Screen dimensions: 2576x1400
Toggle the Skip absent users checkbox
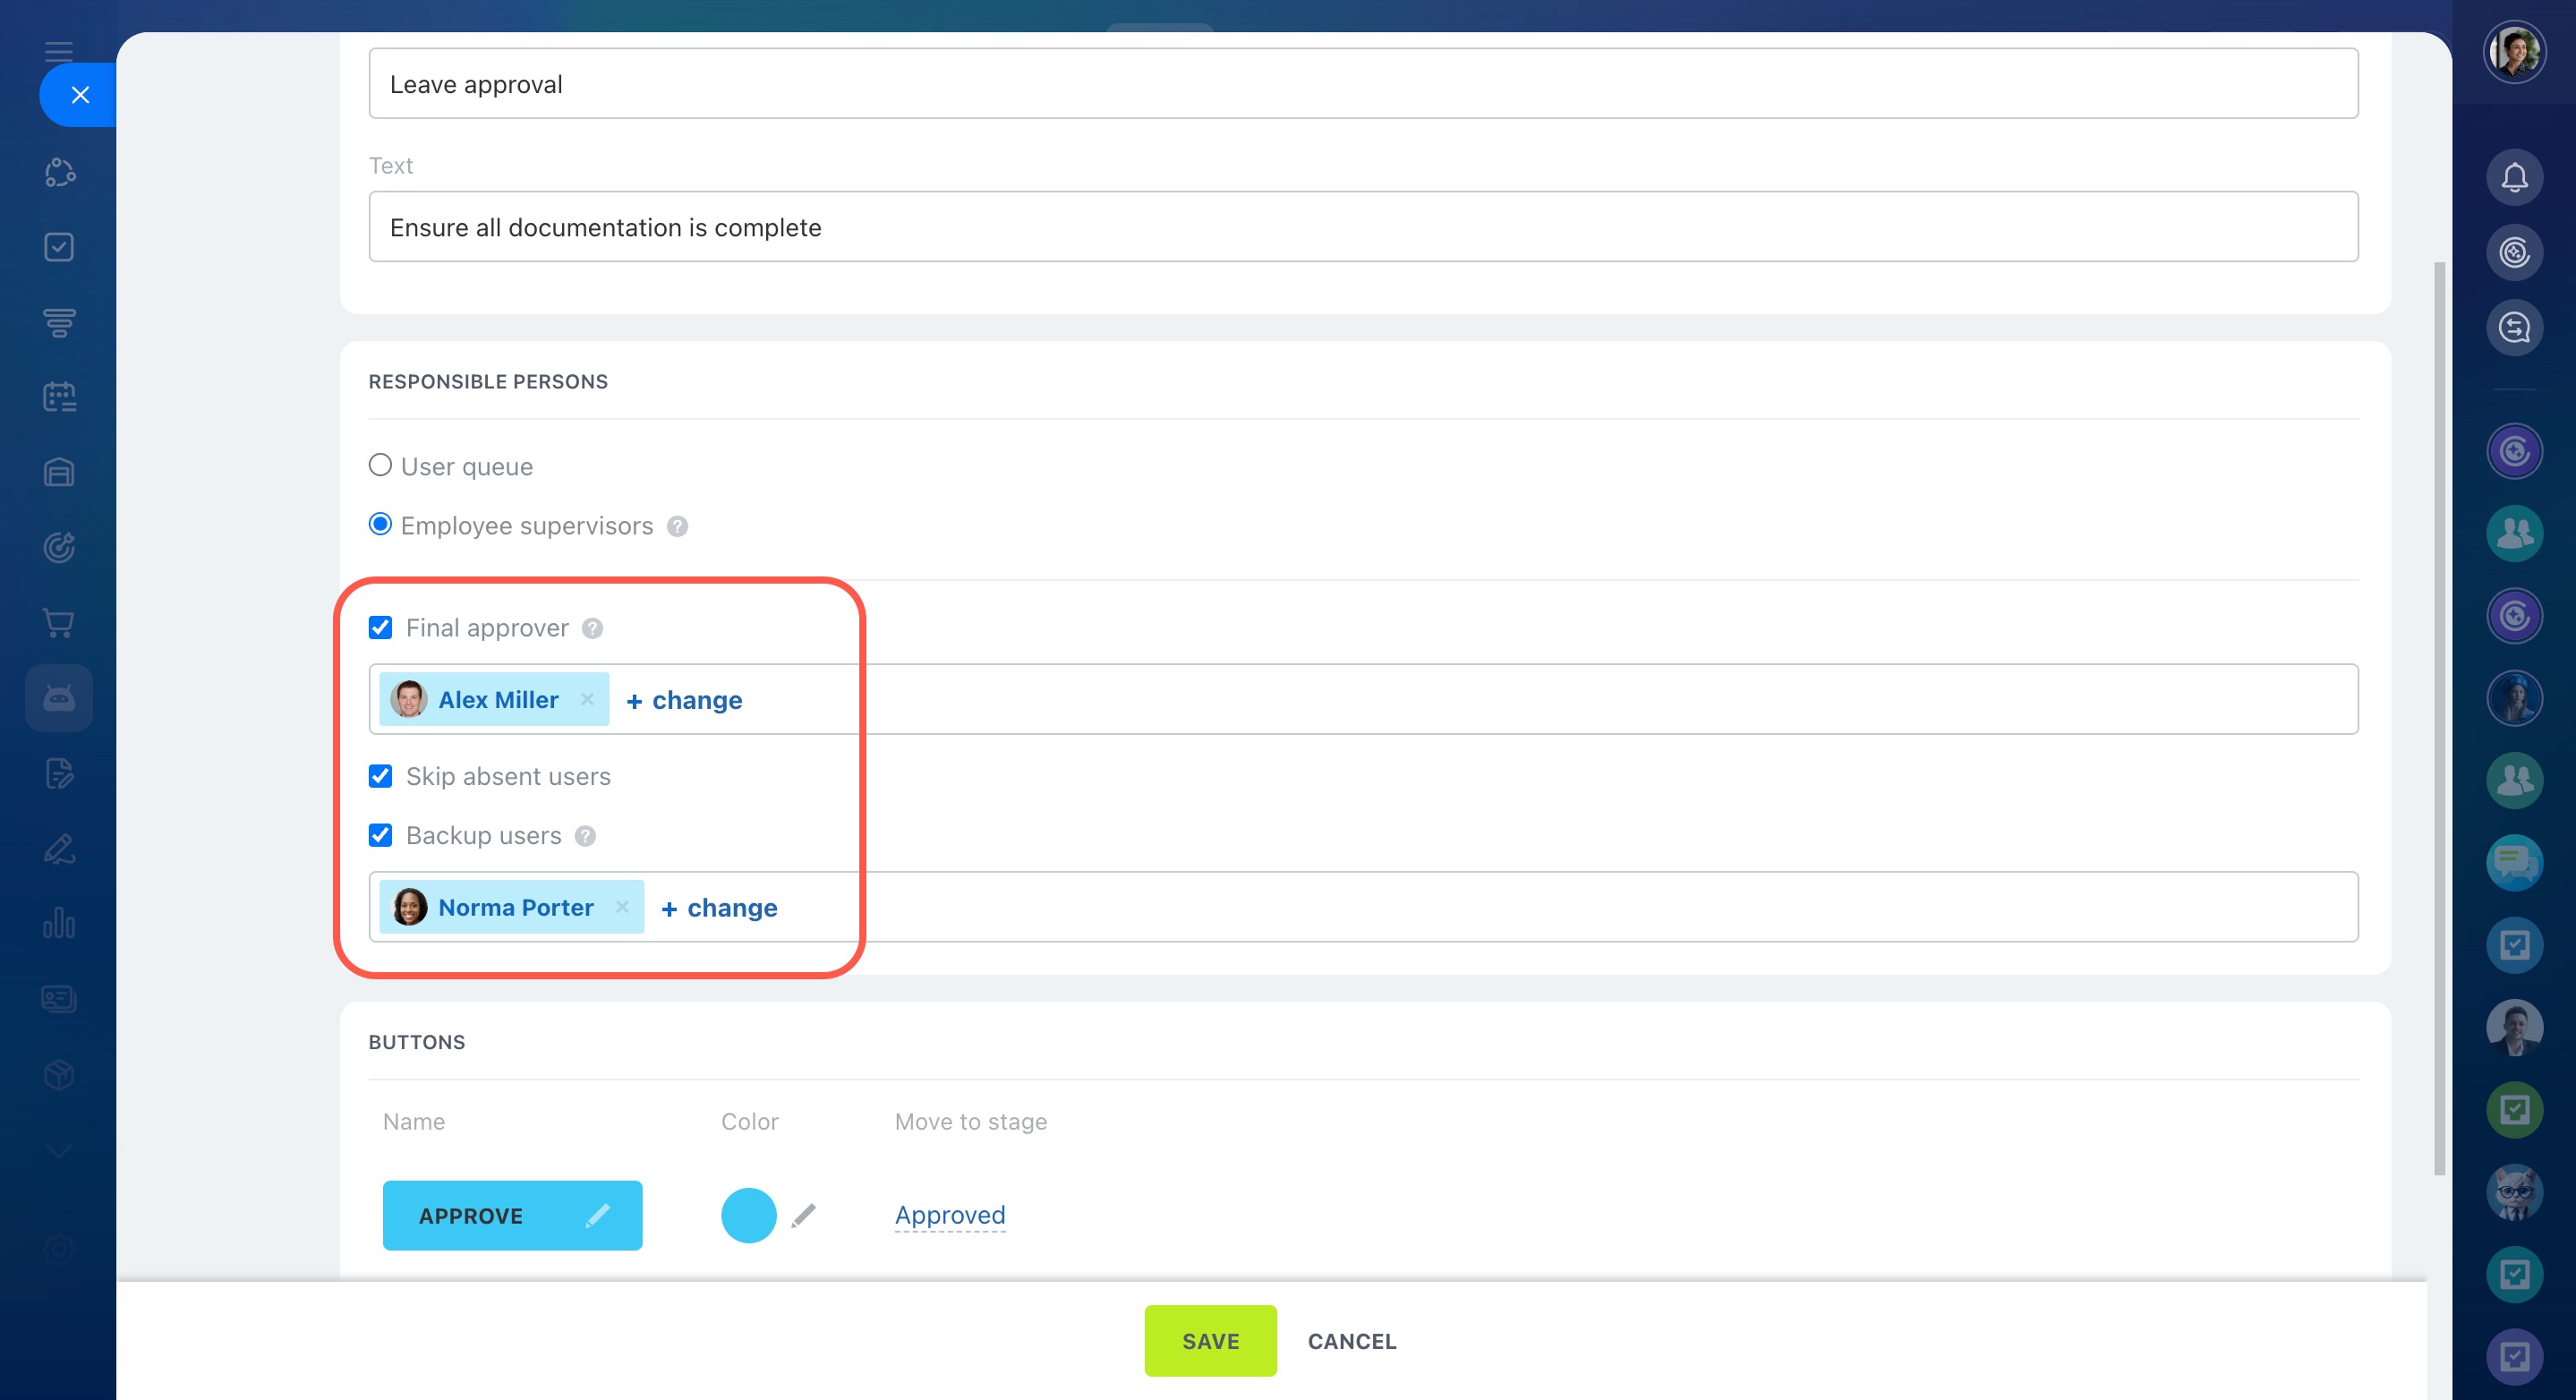[x=380, y=776]
